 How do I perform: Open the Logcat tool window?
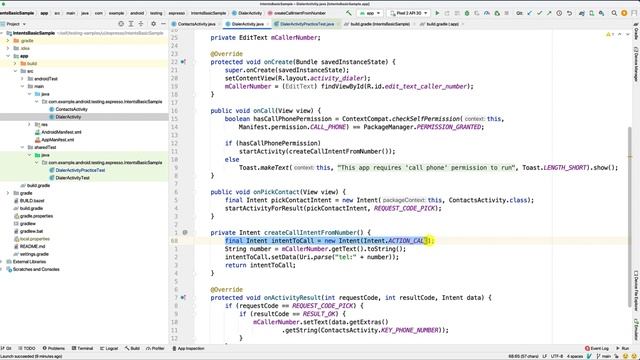coord(109,349)
